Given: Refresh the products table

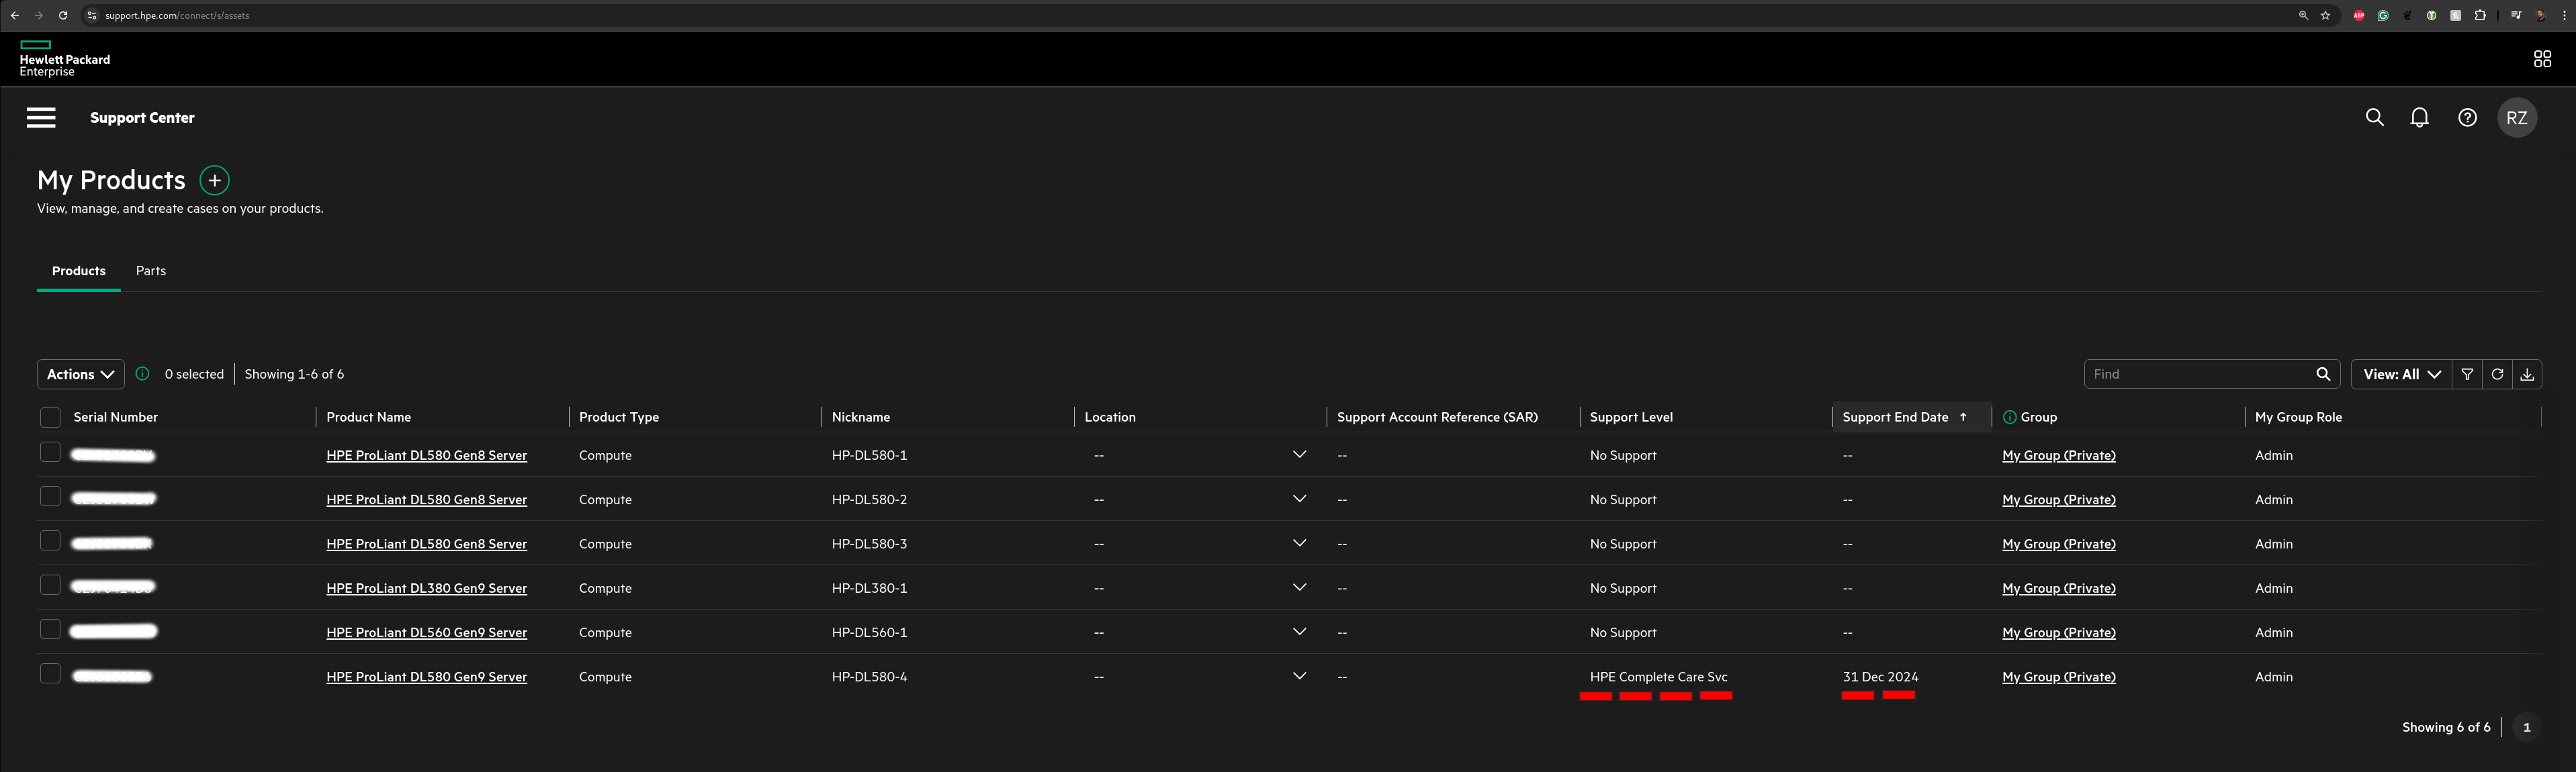Looking at the screenshot, I should (2497, 374).
